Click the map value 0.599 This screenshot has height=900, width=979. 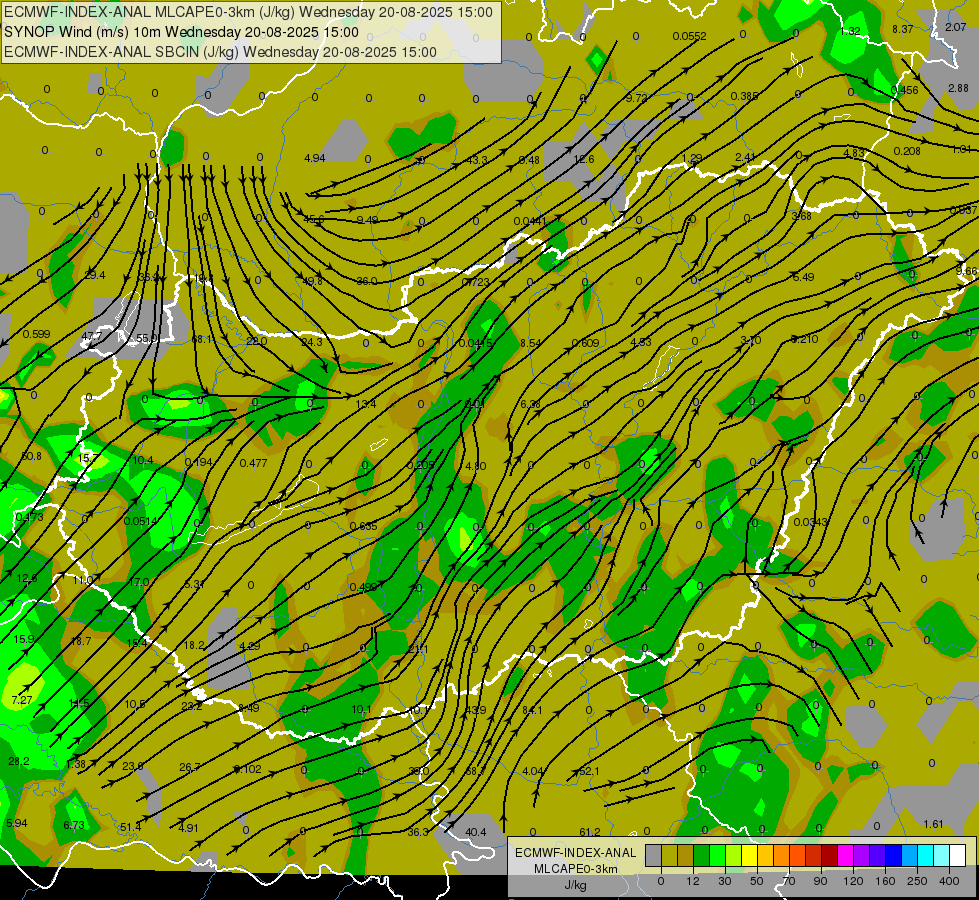[x=36, y=334]
